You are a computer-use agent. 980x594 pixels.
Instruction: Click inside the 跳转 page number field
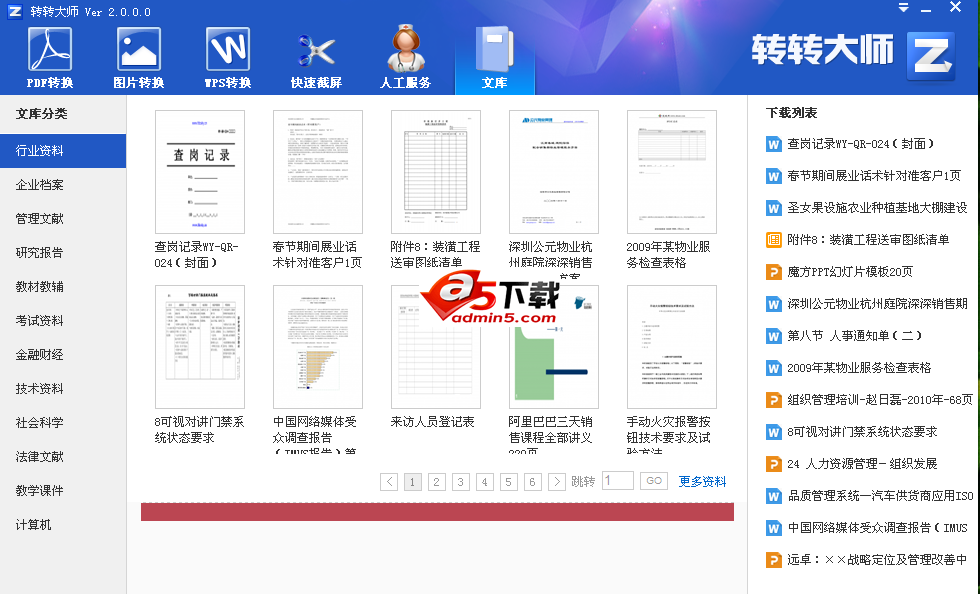(x=618, y=481)
